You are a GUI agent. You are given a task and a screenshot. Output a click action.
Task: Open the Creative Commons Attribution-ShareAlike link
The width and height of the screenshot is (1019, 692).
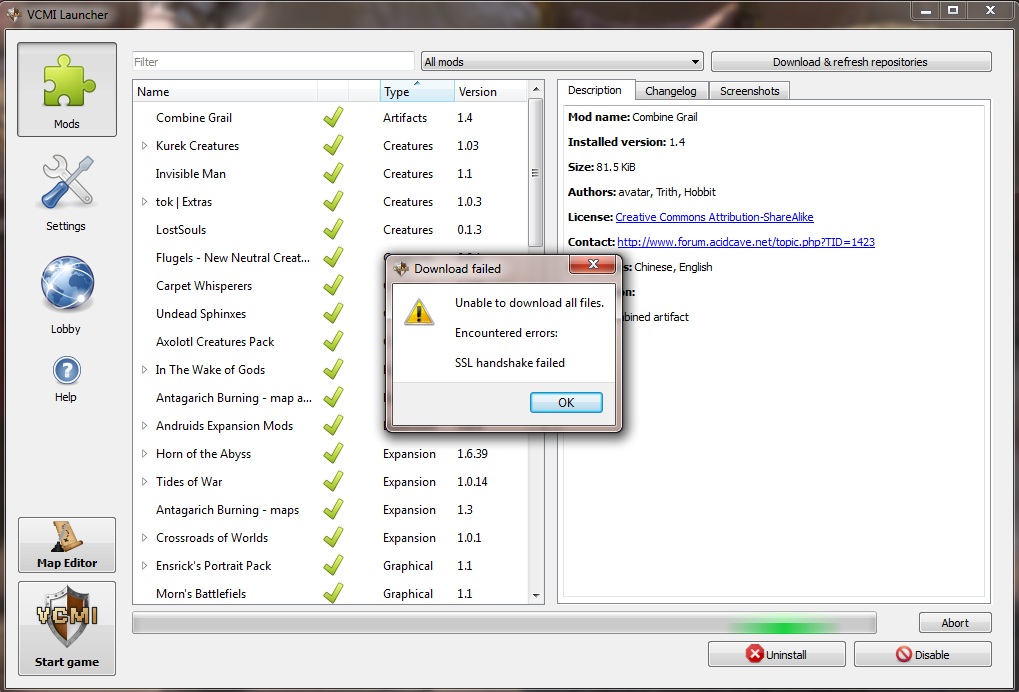point(714,217)
